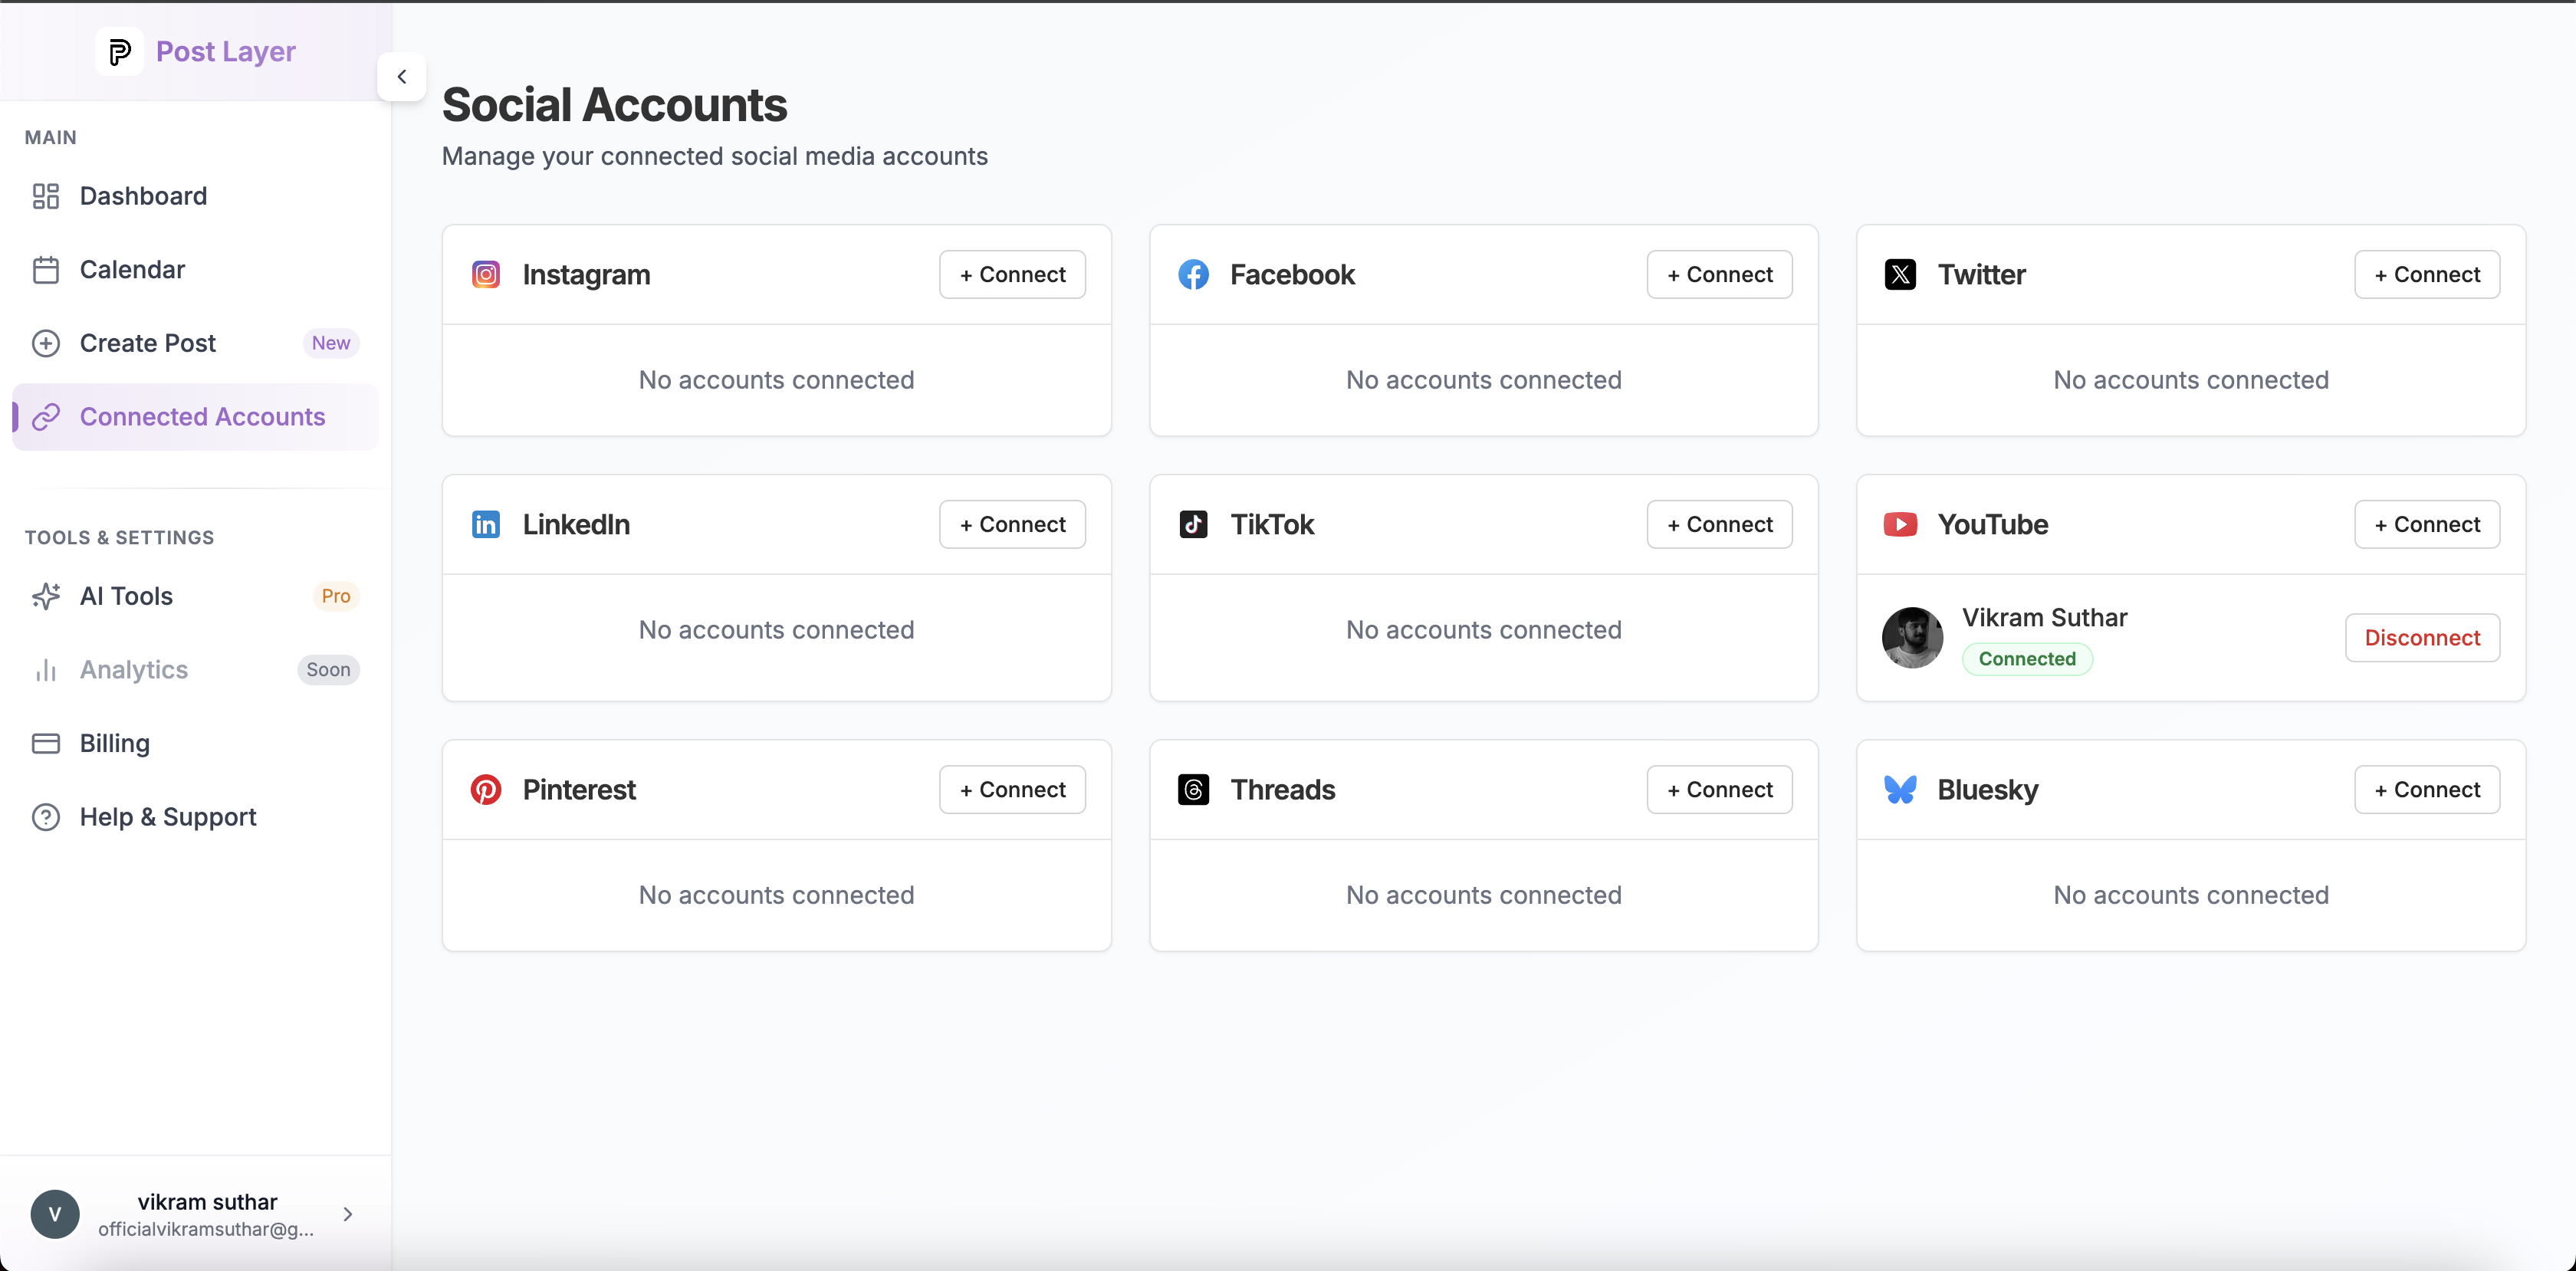Click the Bluesky butterfly icon

click(1900, 789)
